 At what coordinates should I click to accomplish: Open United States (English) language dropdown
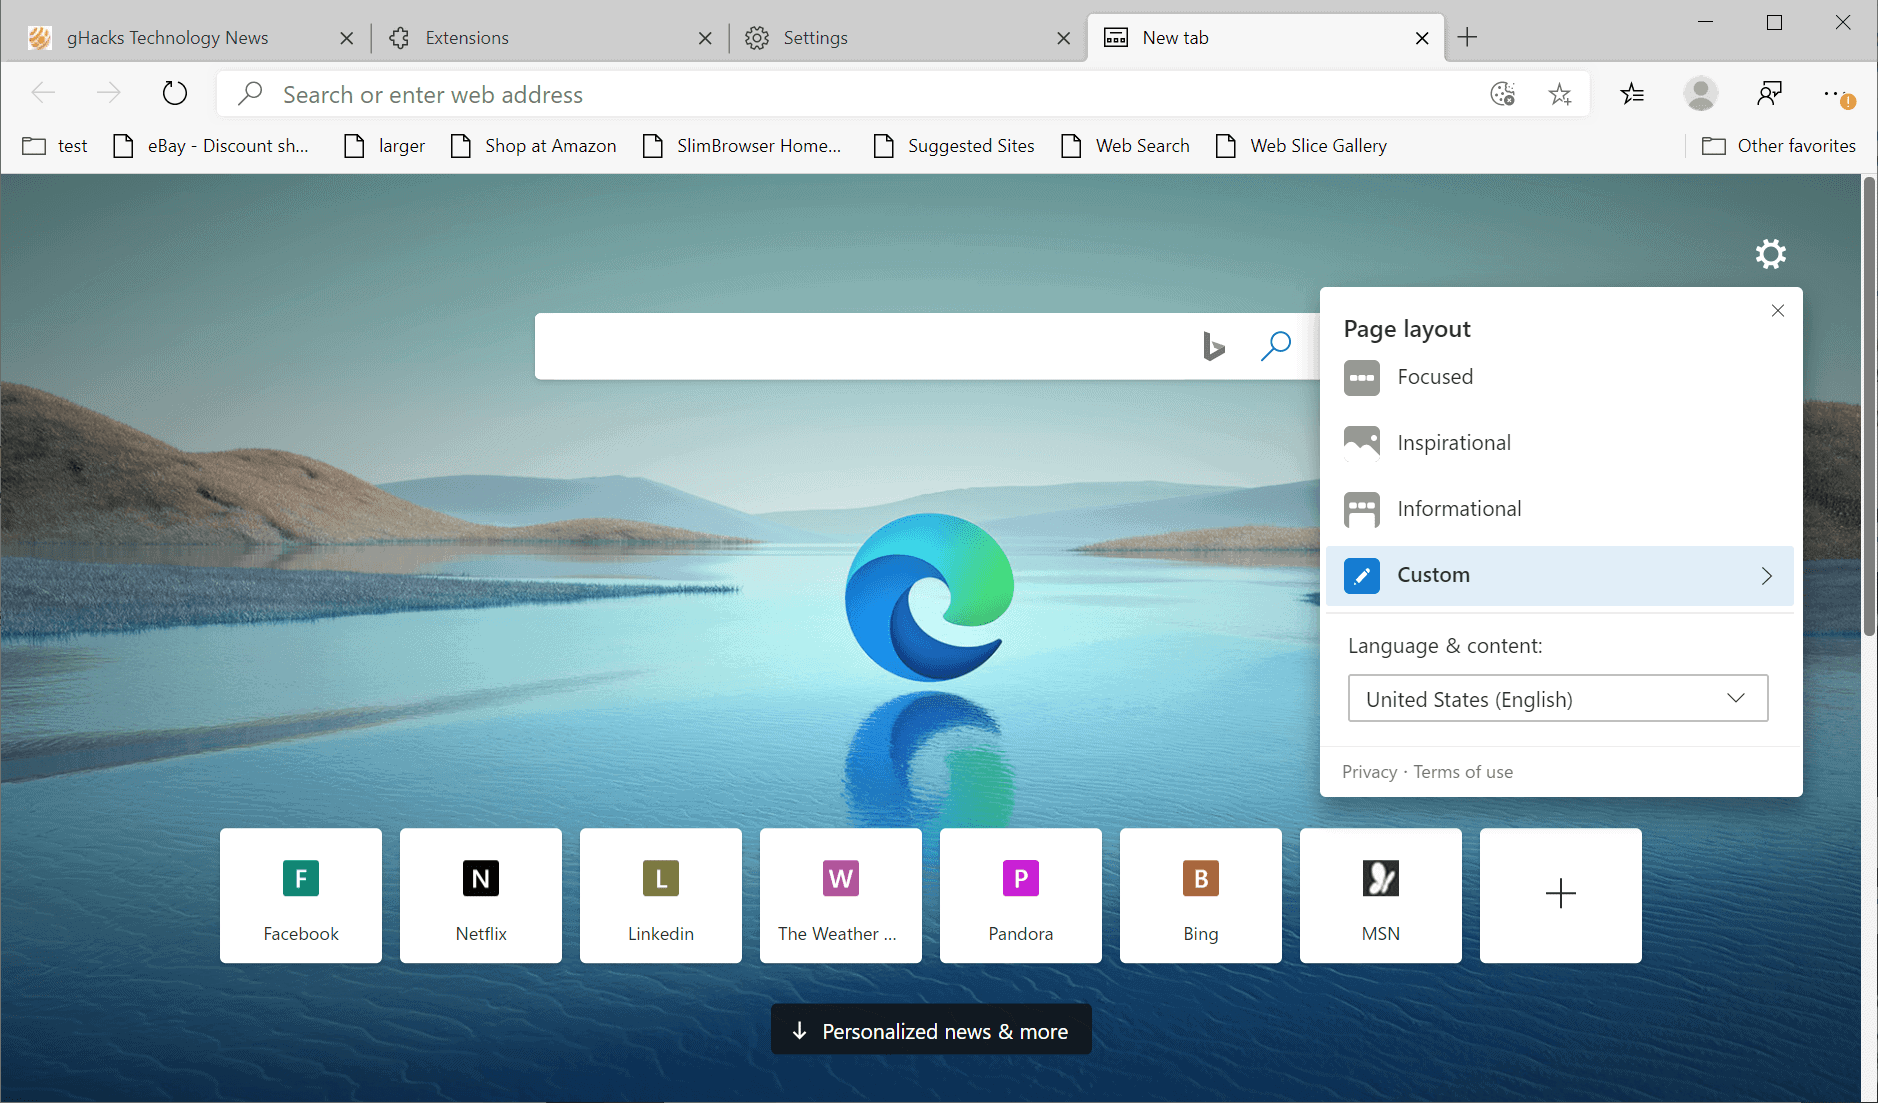click(x=1558, y=698)
